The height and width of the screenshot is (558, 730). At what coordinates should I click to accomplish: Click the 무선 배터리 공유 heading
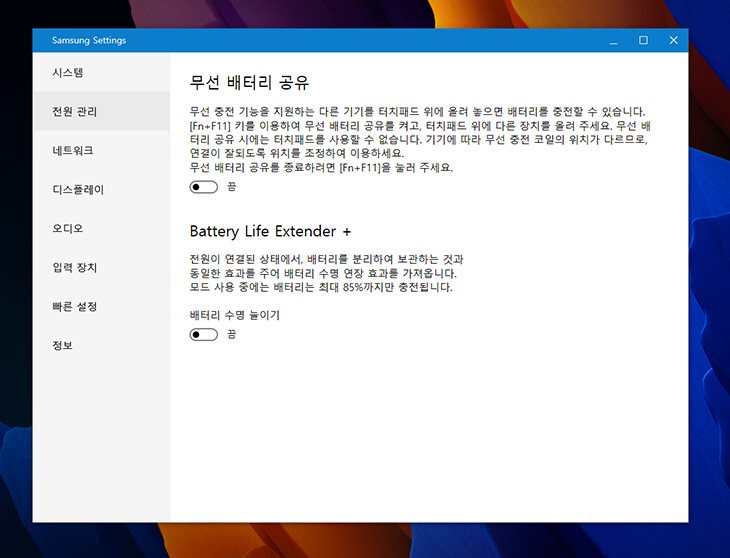[x=249, y=82]
